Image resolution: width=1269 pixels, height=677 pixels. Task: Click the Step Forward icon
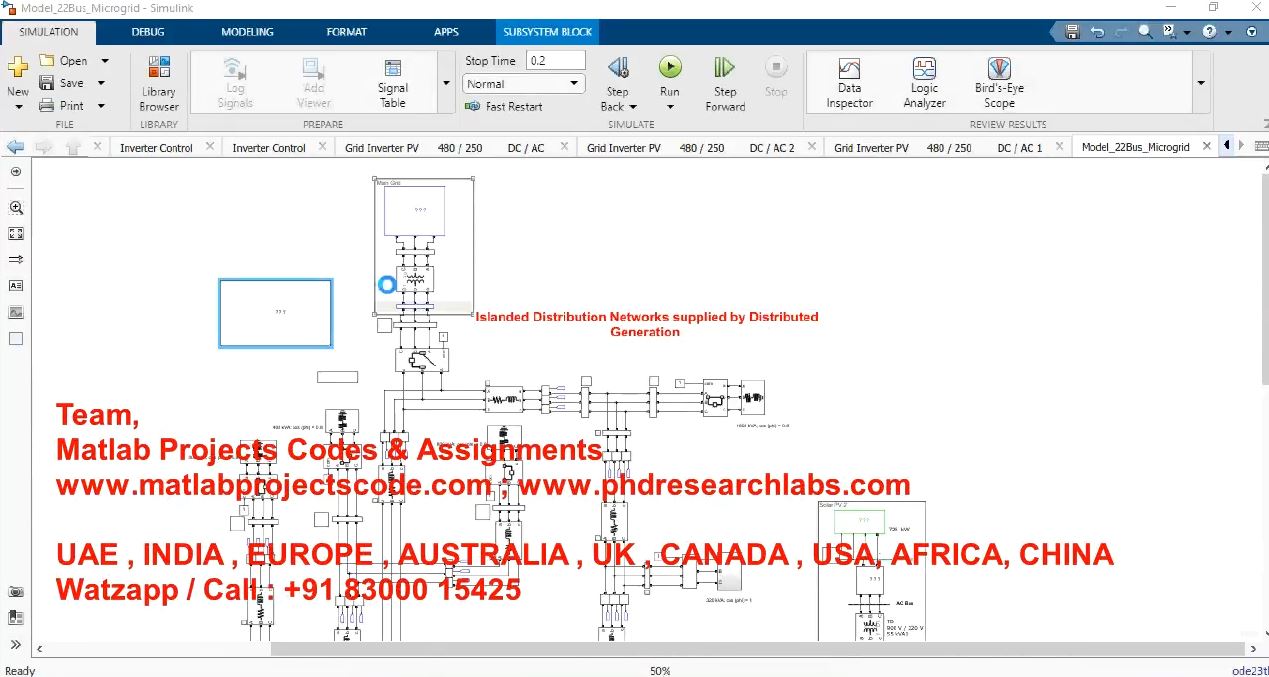(x=725, y=68)
